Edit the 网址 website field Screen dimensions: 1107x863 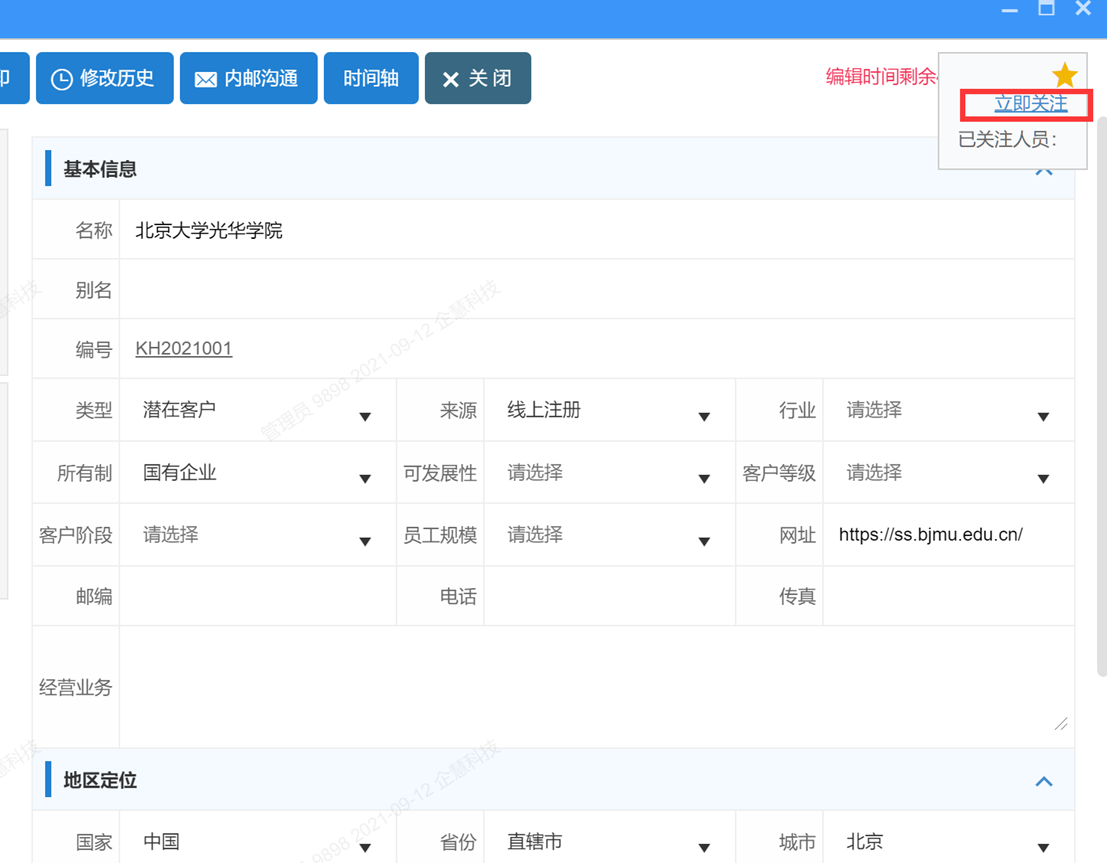coord(948,535)
